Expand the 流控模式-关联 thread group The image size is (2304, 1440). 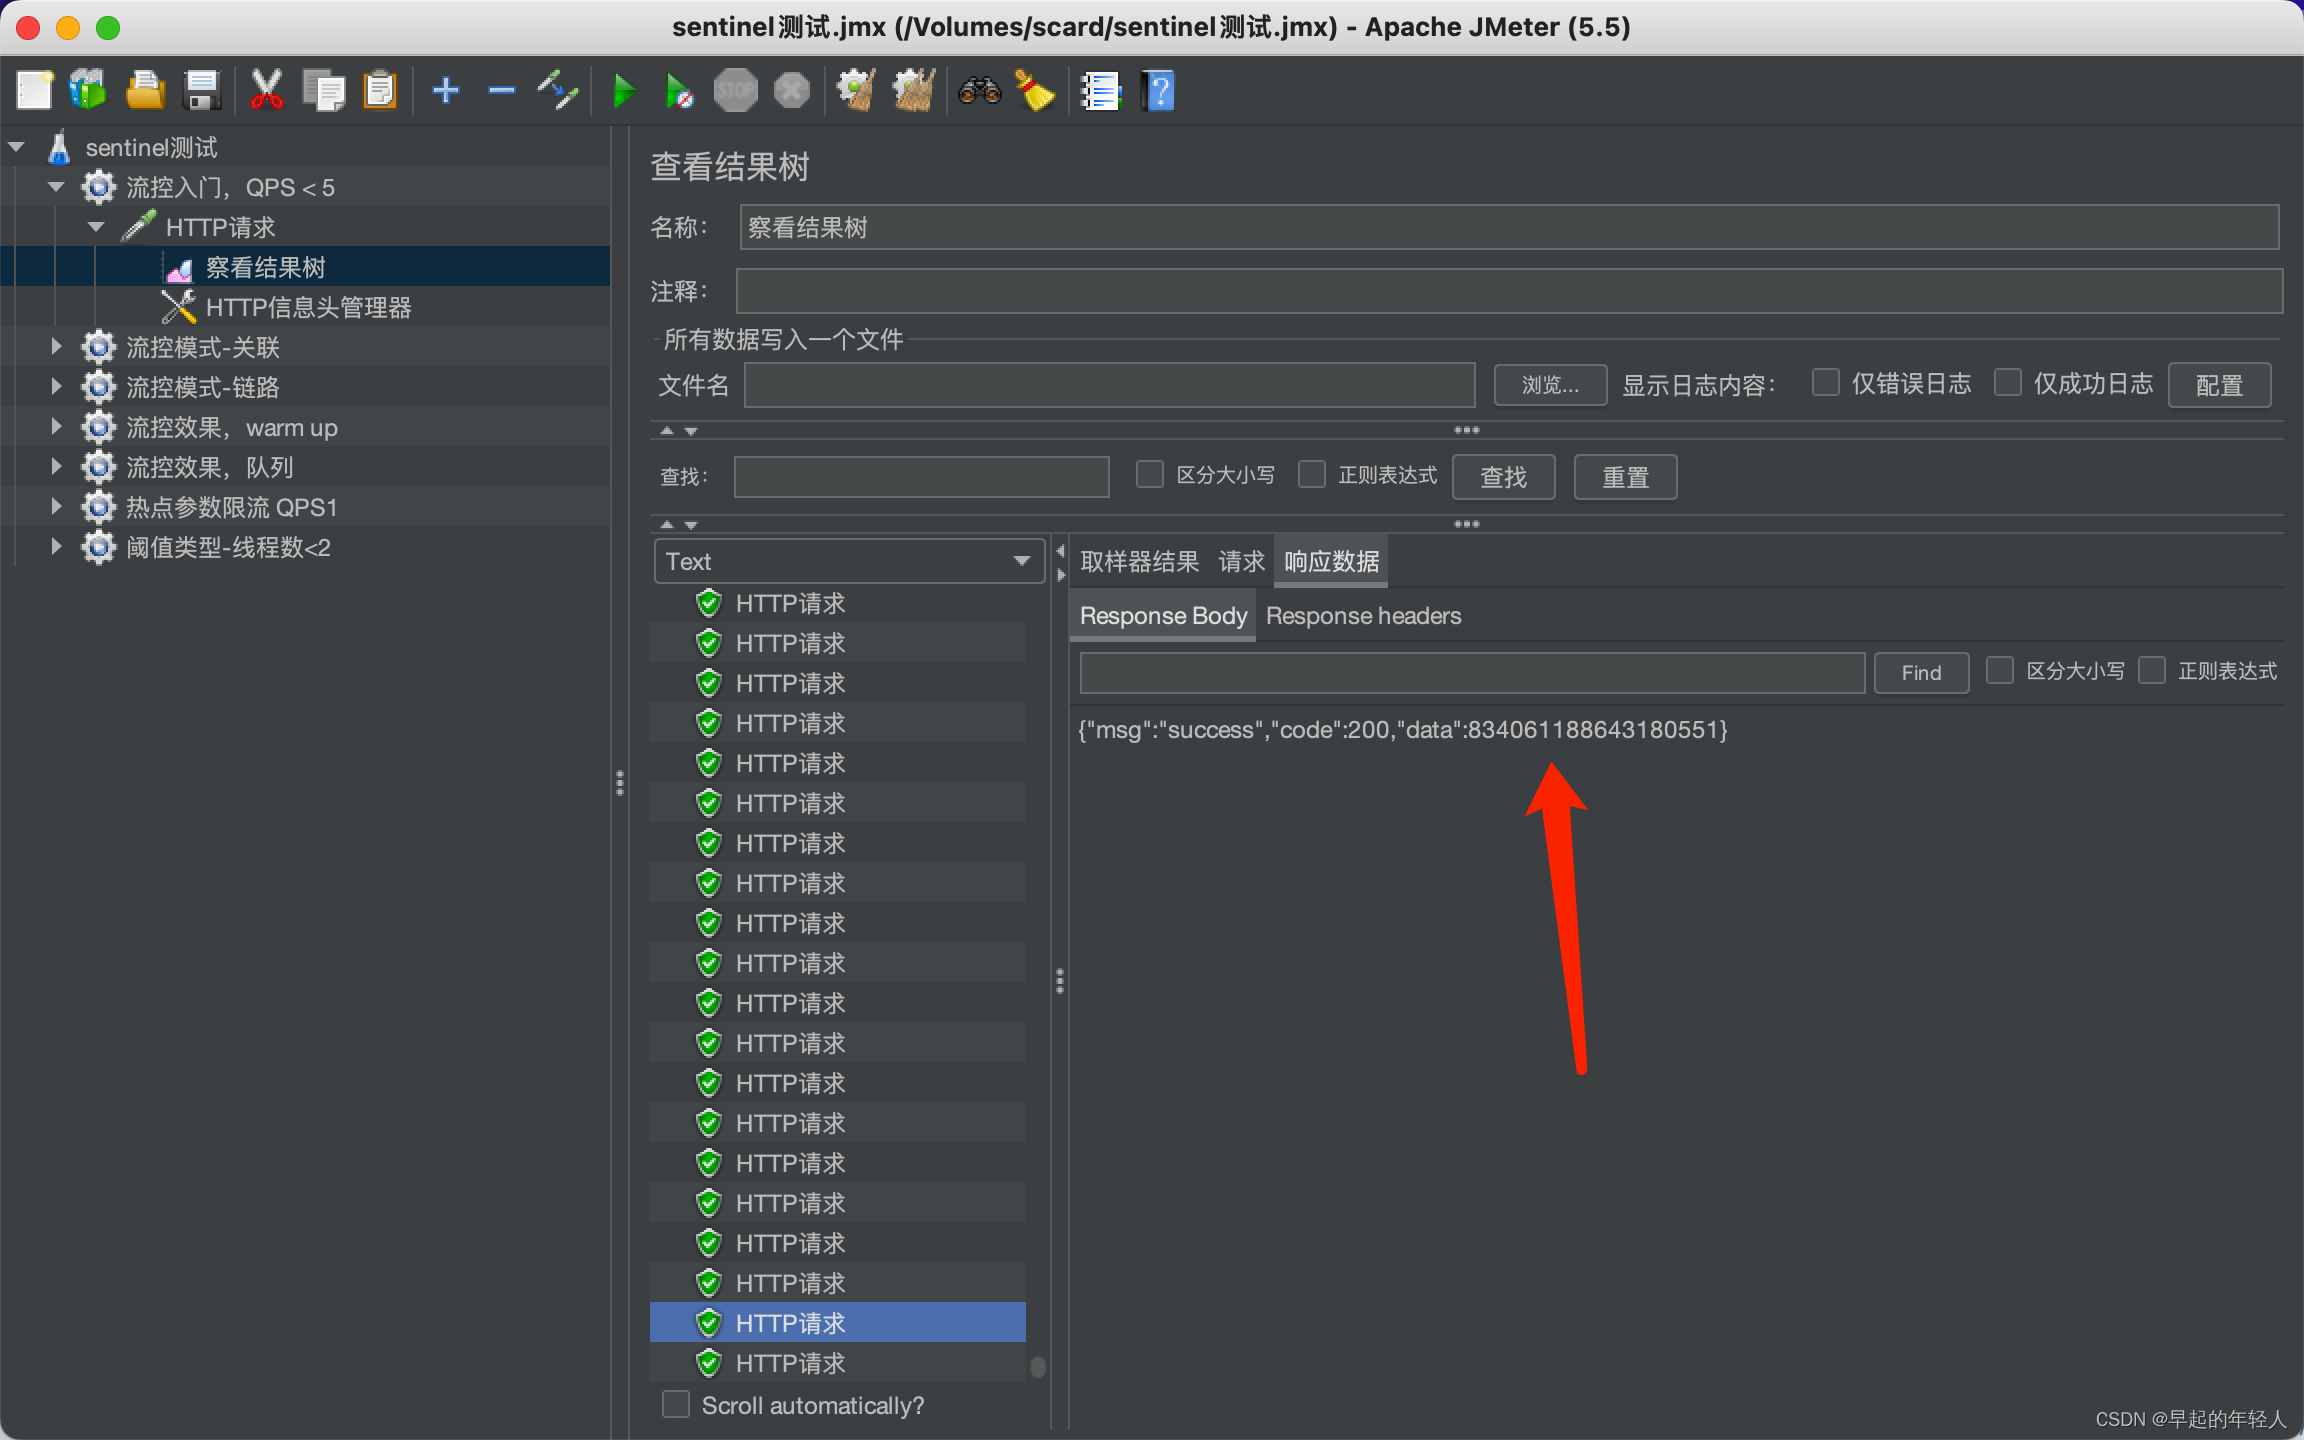pos(57,347)
